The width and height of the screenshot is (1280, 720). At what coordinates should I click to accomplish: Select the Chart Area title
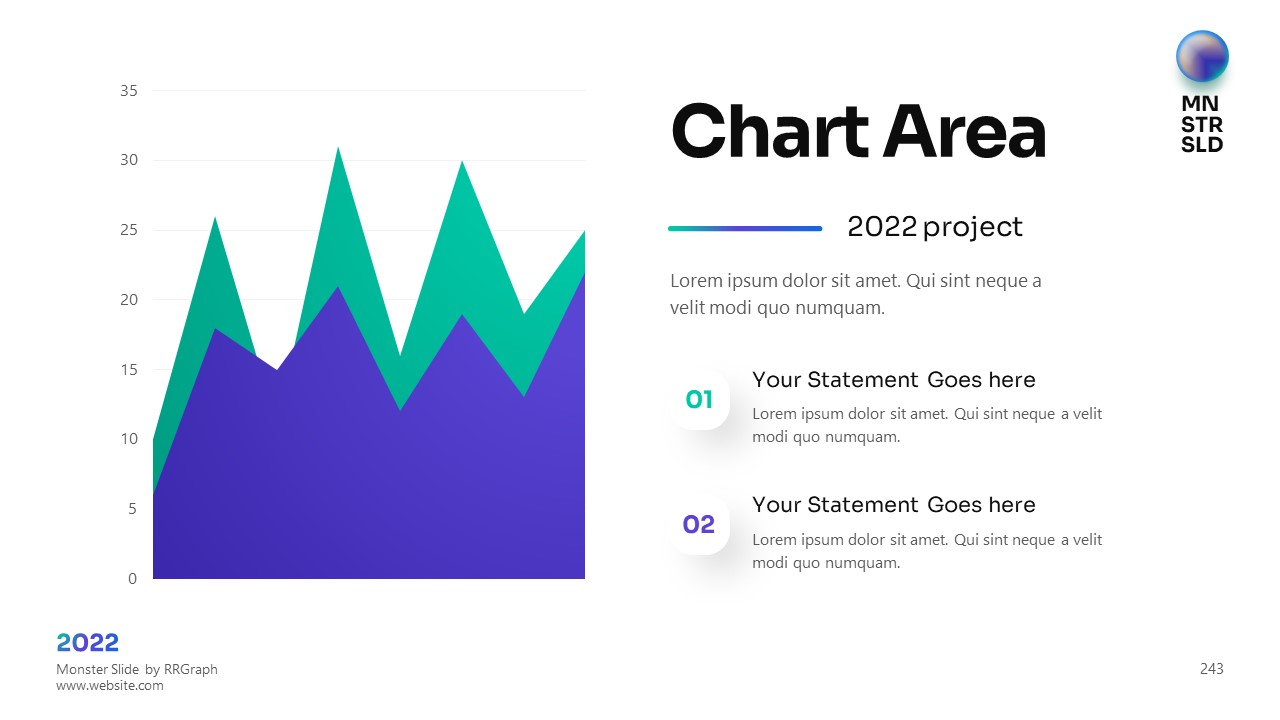tap(858, 132)
